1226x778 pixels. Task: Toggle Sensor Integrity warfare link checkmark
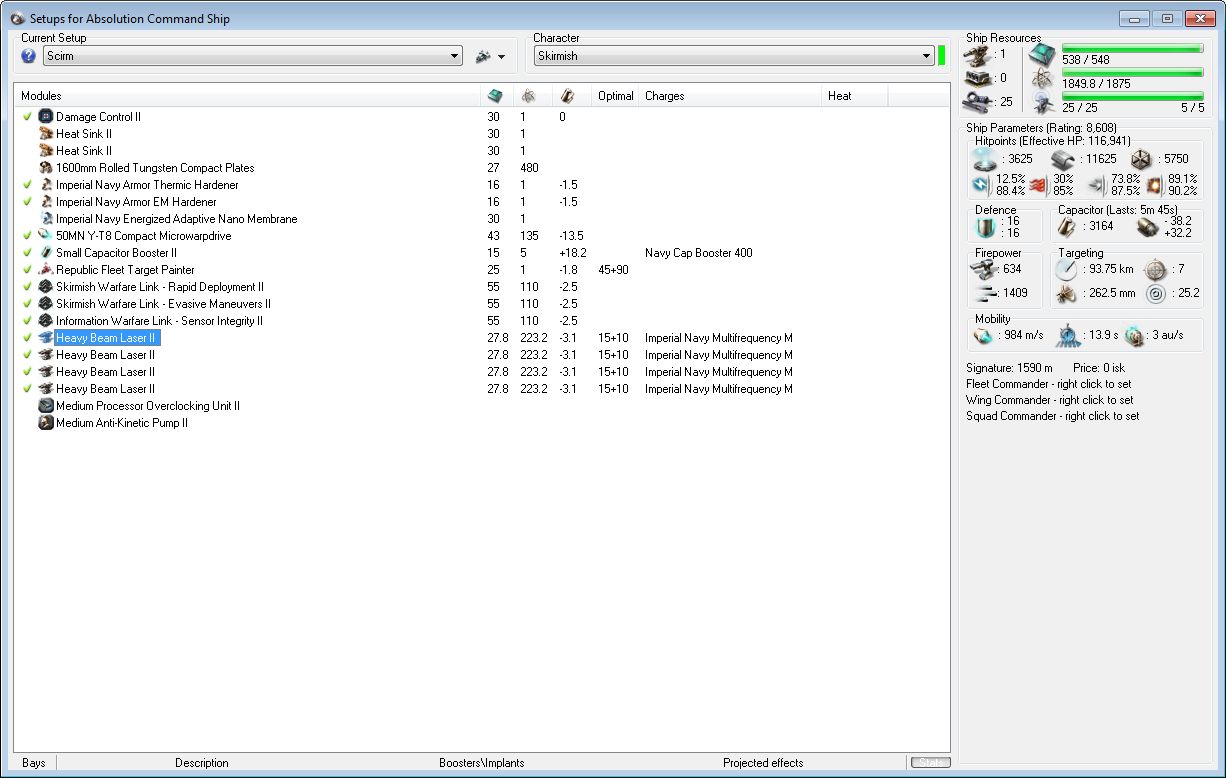point(28,321)
